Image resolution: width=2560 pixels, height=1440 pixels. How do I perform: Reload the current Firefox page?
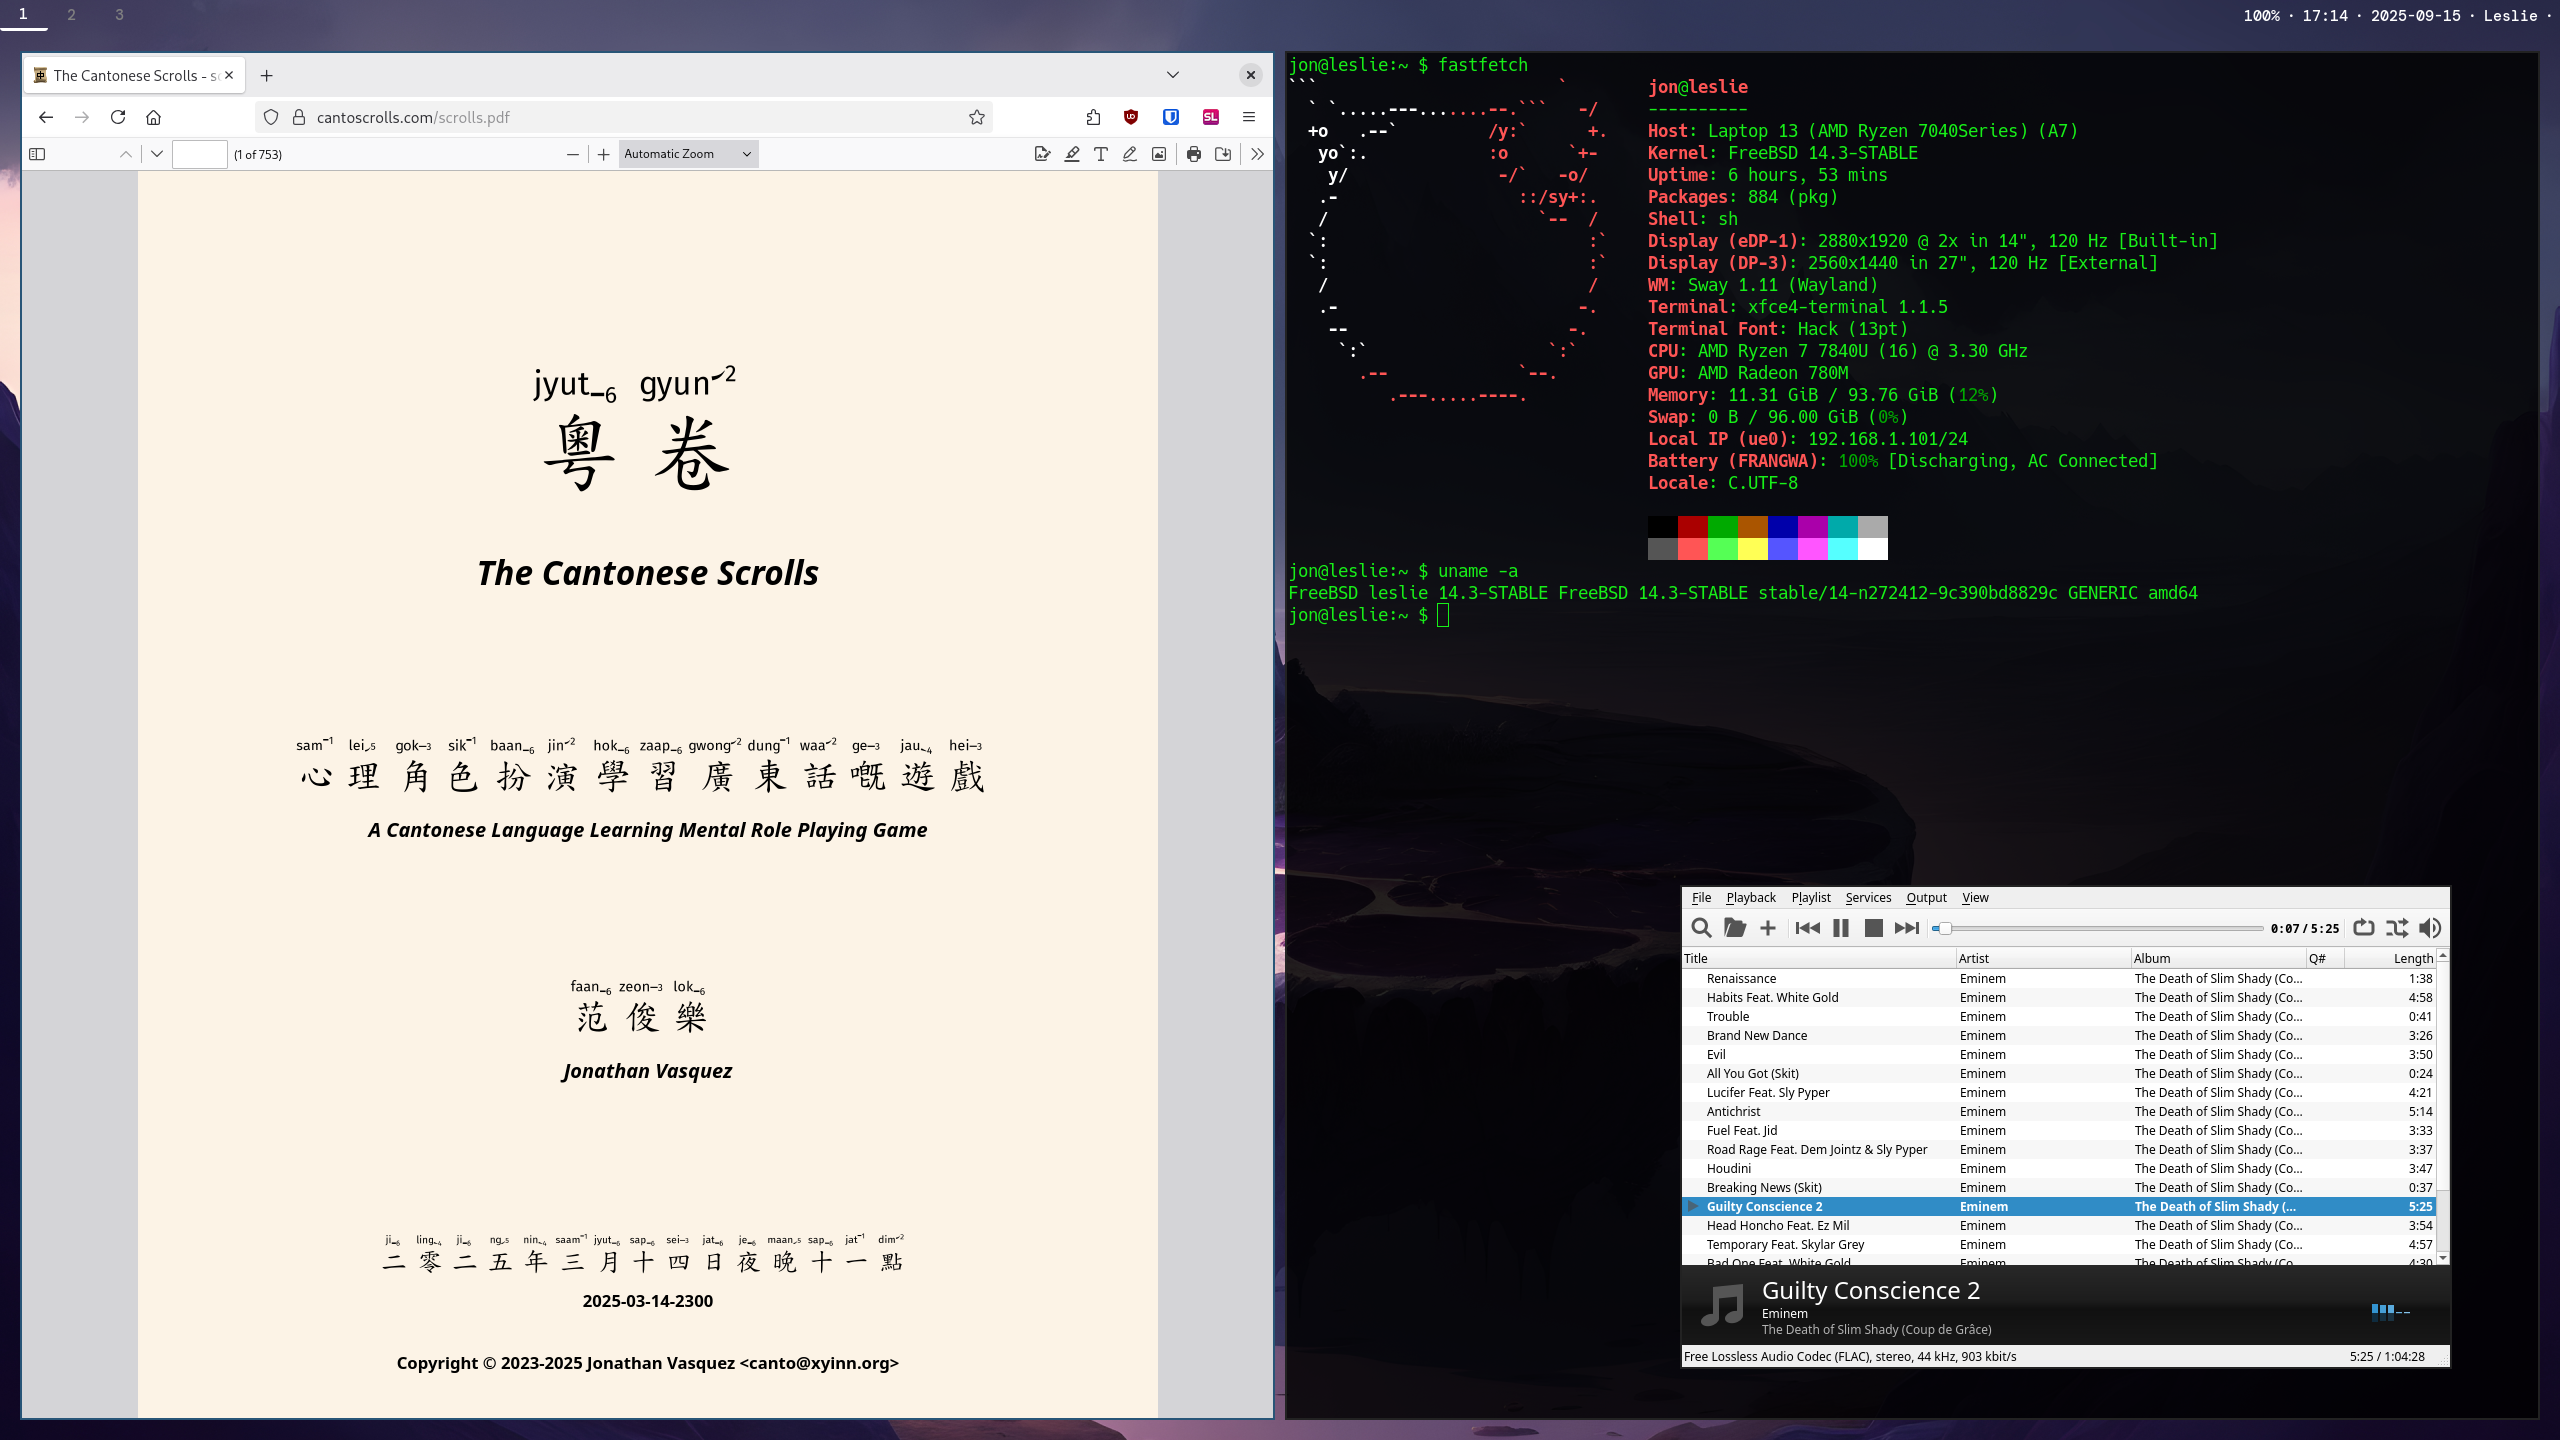118,117
